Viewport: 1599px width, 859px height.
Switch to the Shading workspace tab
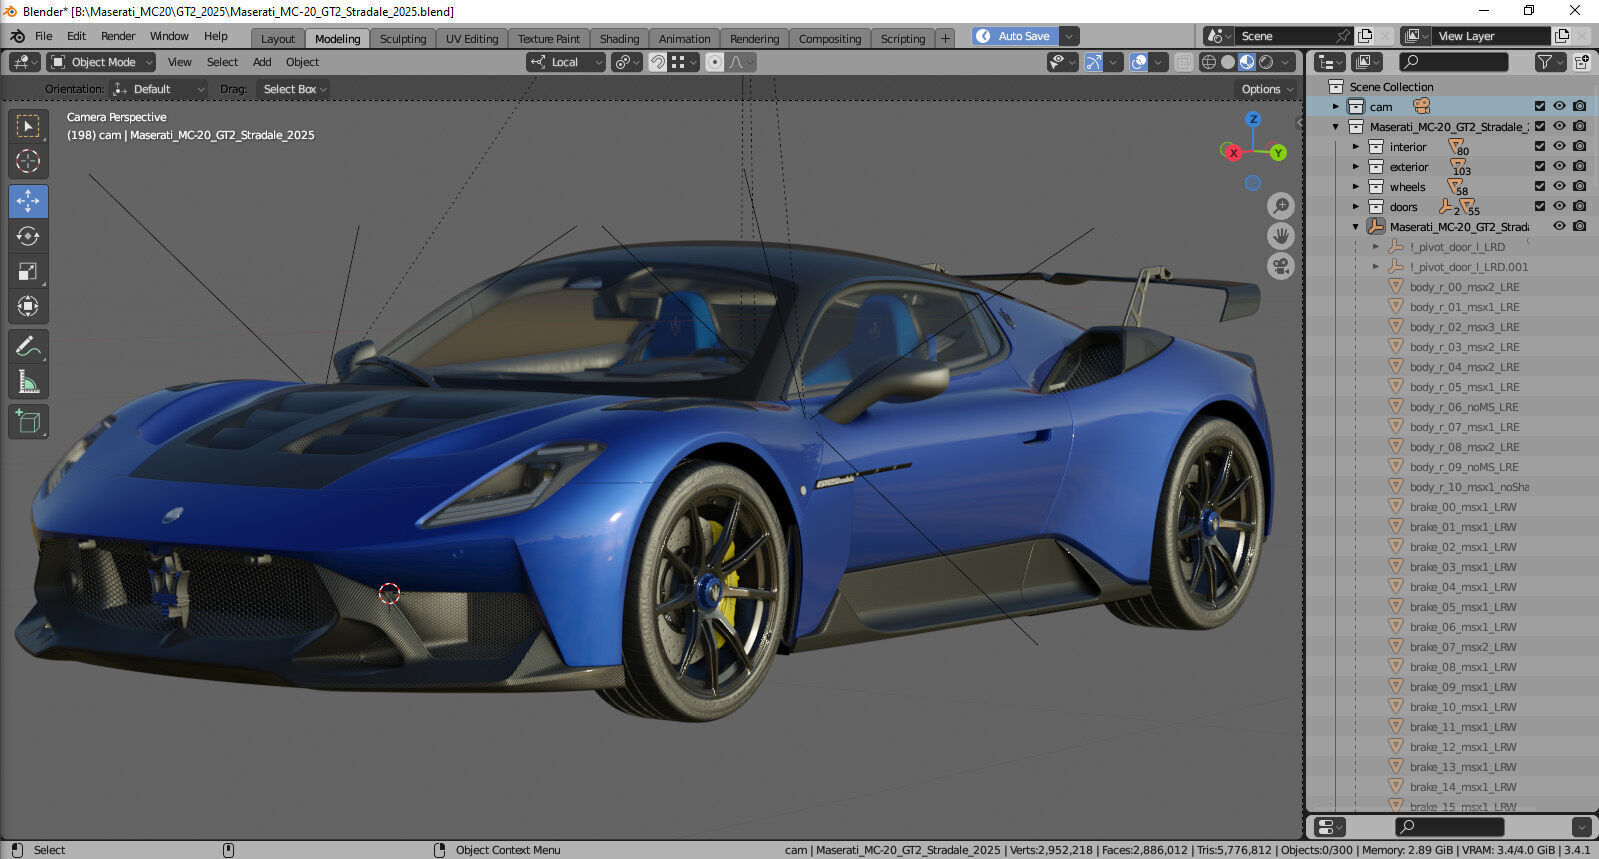pos(619,39)
